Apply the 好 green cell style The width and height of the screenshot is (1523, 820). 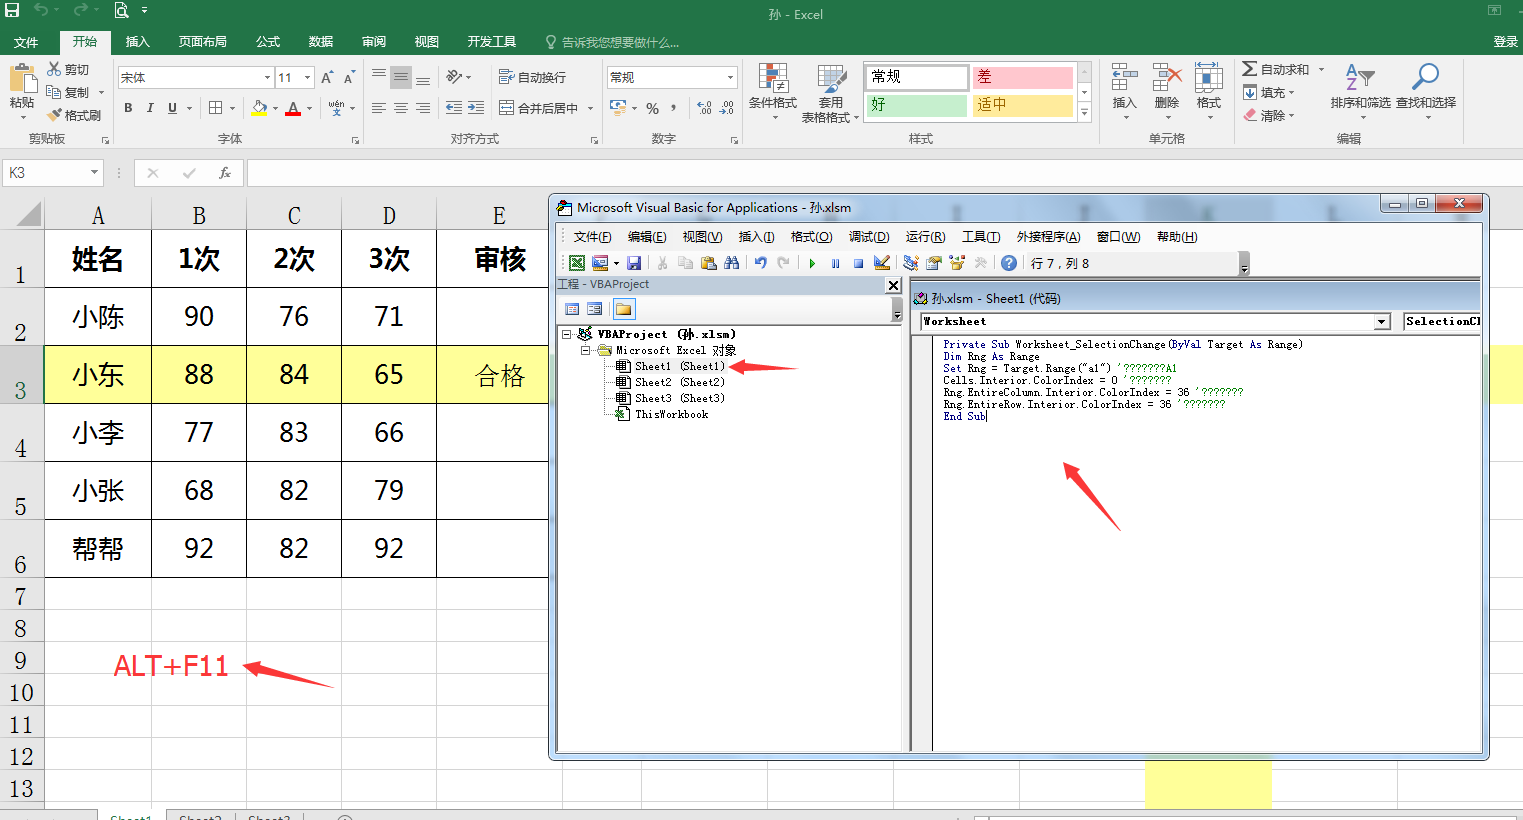click(x=917, y=105)
